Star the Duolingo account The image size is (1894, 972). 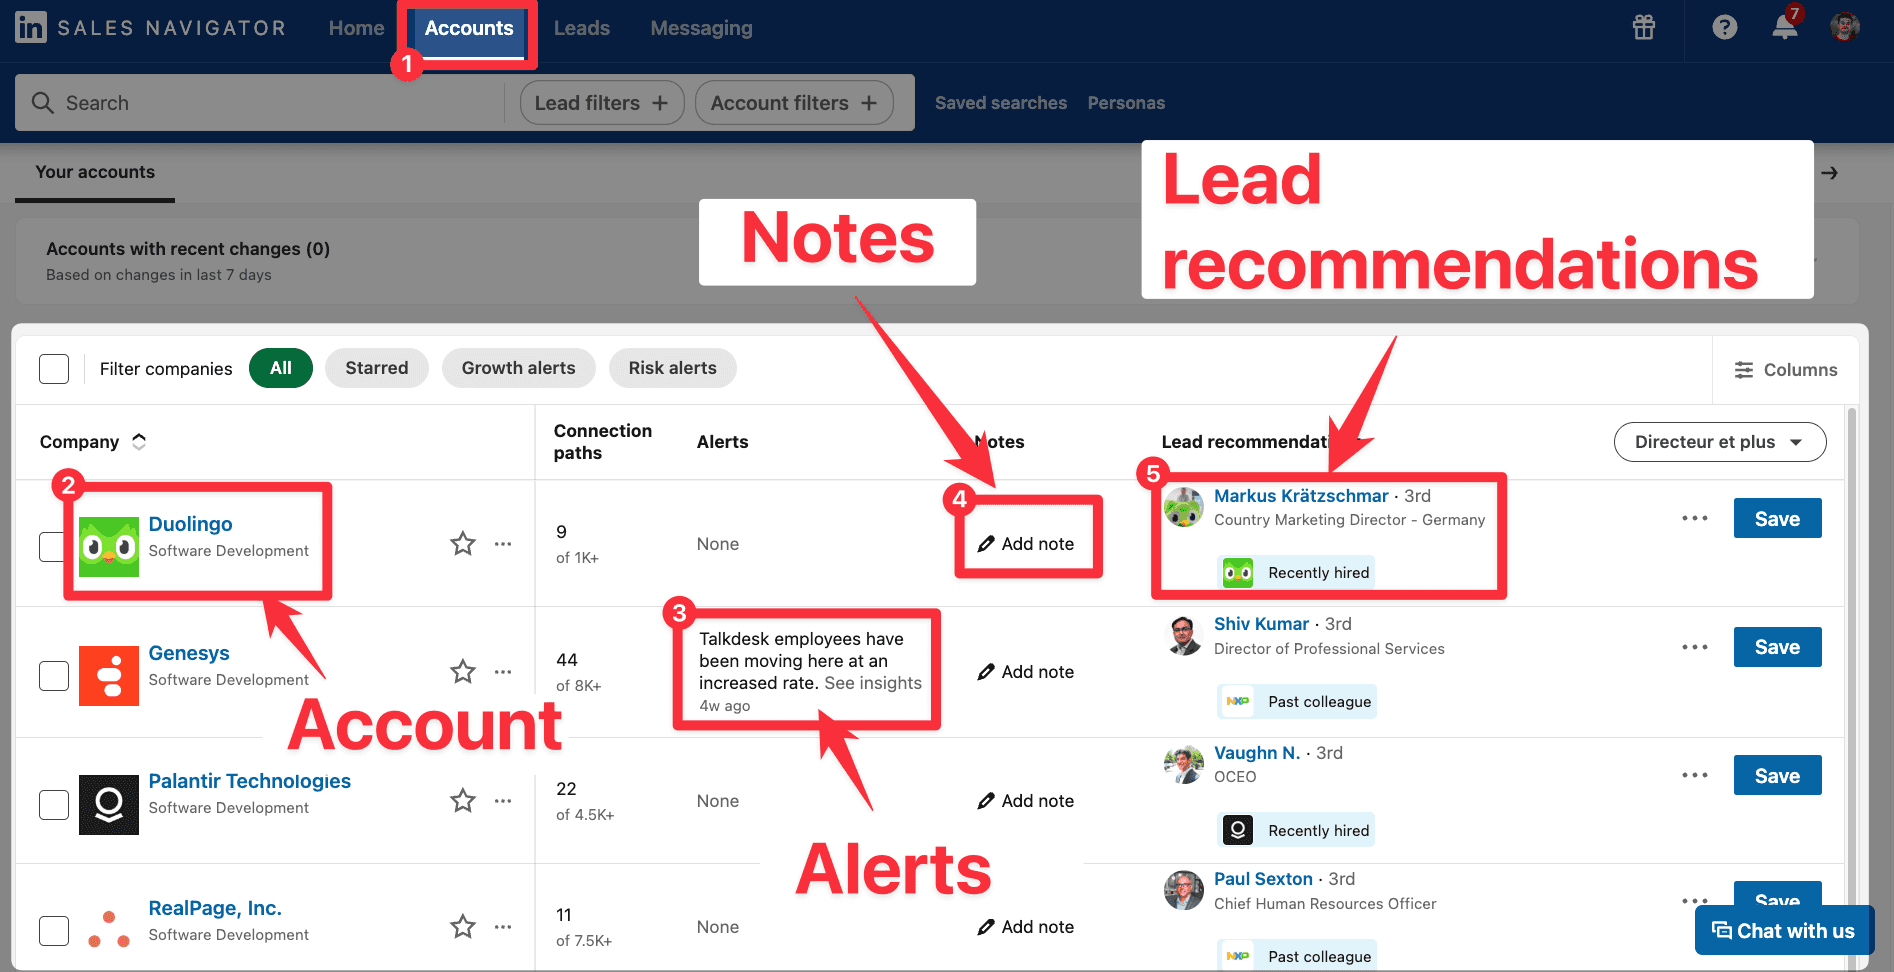(x=463, y=543)
